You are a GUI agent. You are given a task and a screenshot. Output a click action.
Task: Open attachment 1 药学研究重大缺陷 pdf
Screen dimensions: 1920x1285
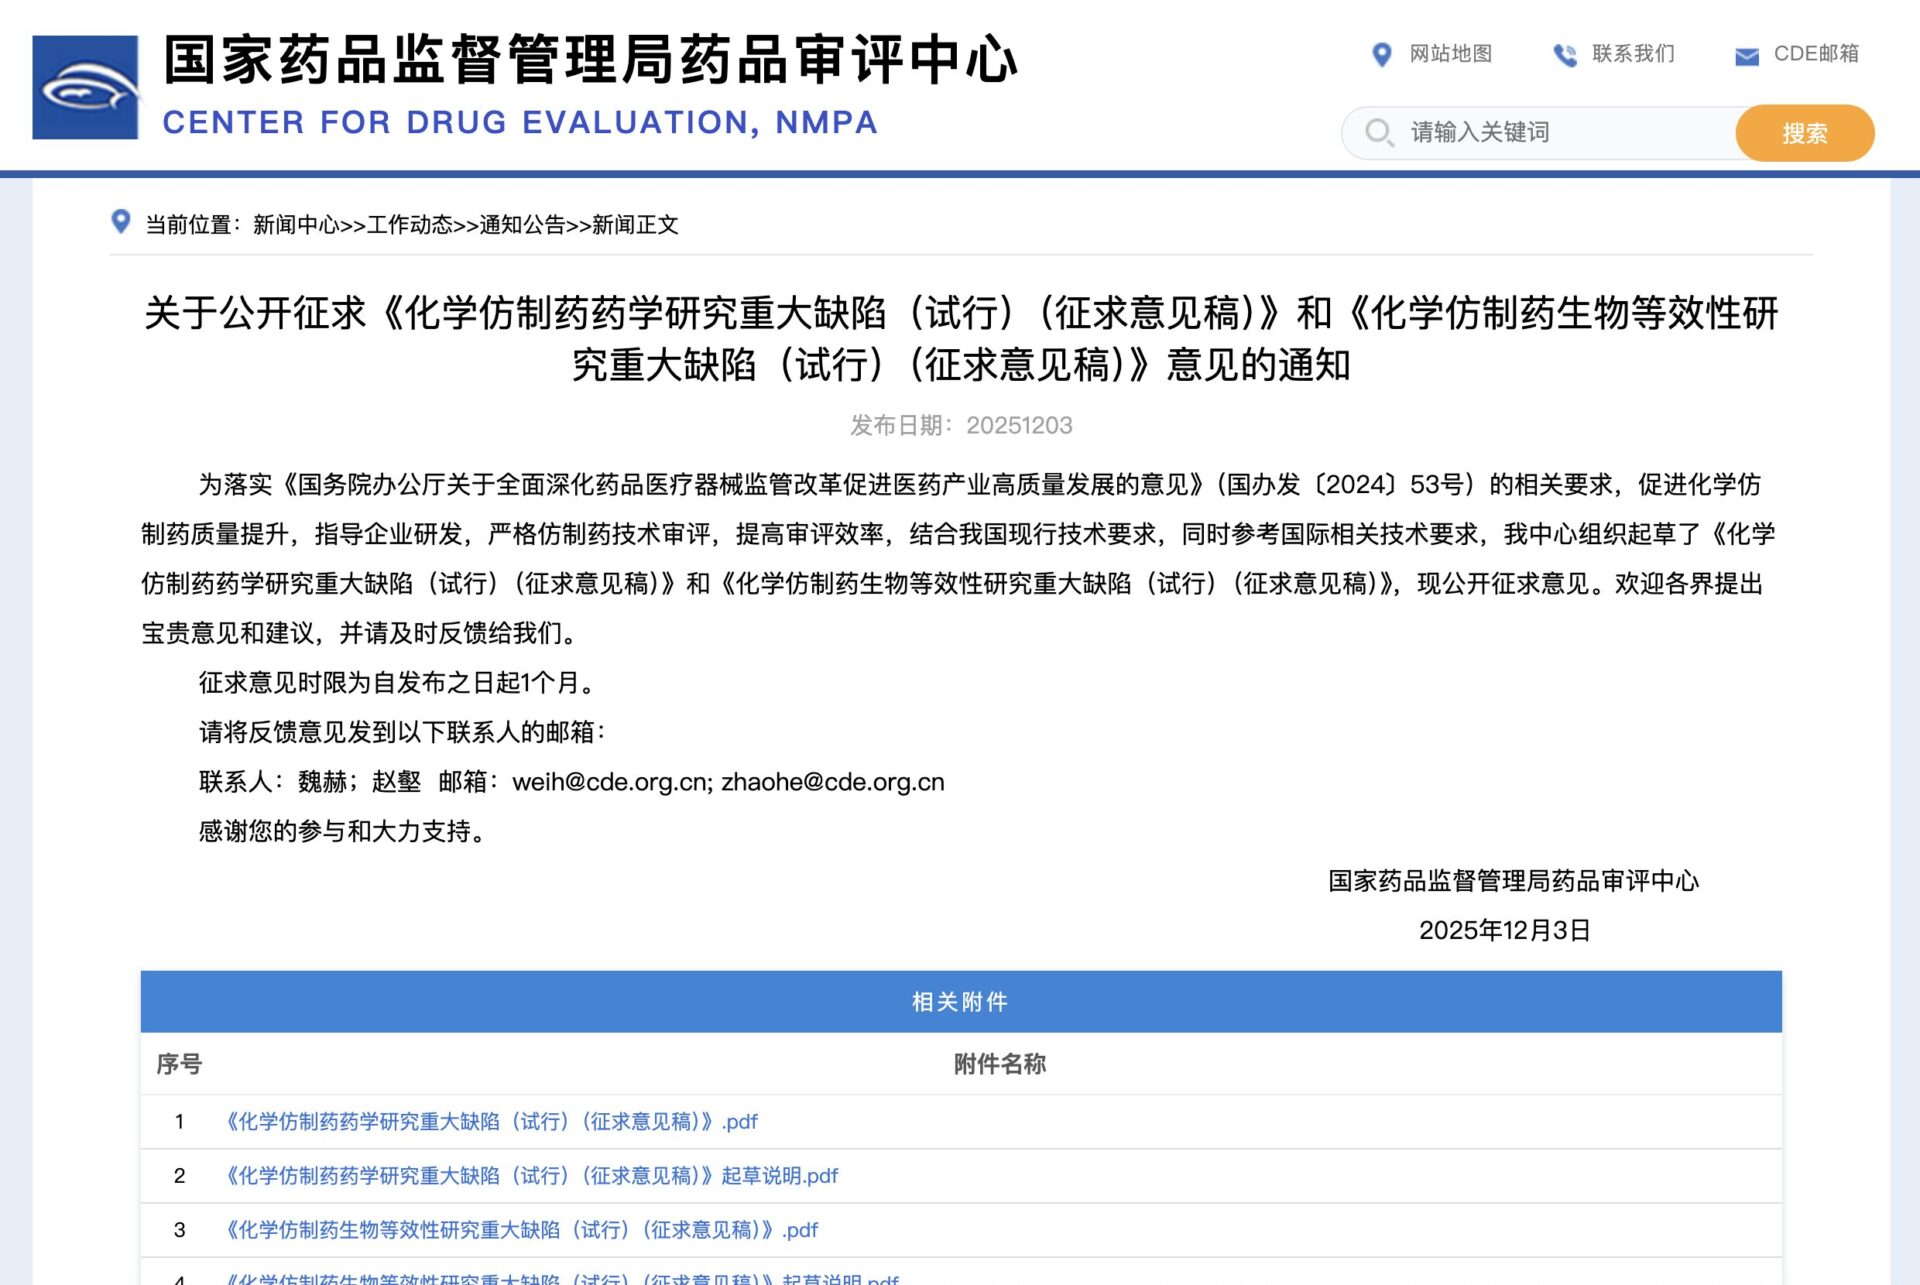(491, 1122)
